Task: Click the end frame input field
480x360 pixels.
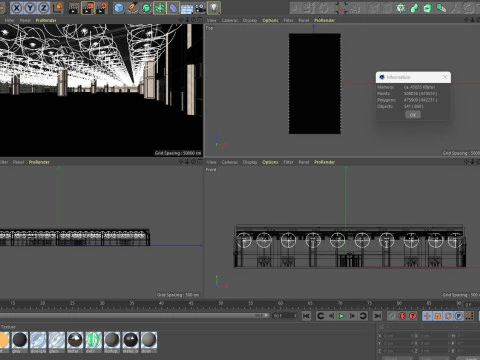Action: (x=285, y=316)
